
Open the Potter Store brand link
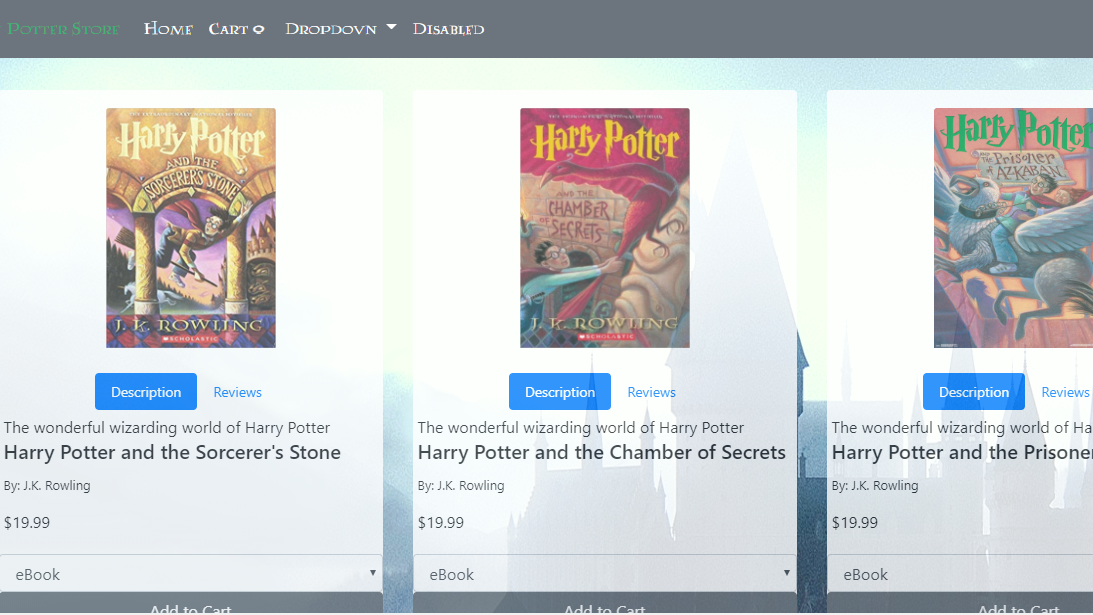[x=63, y=29]
